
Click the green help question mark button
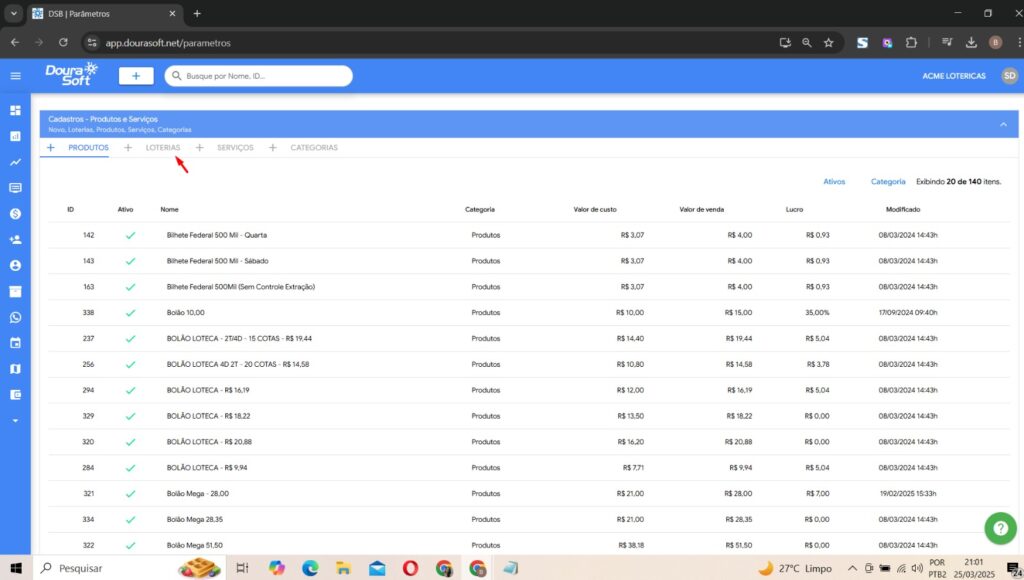click(999, 528)
